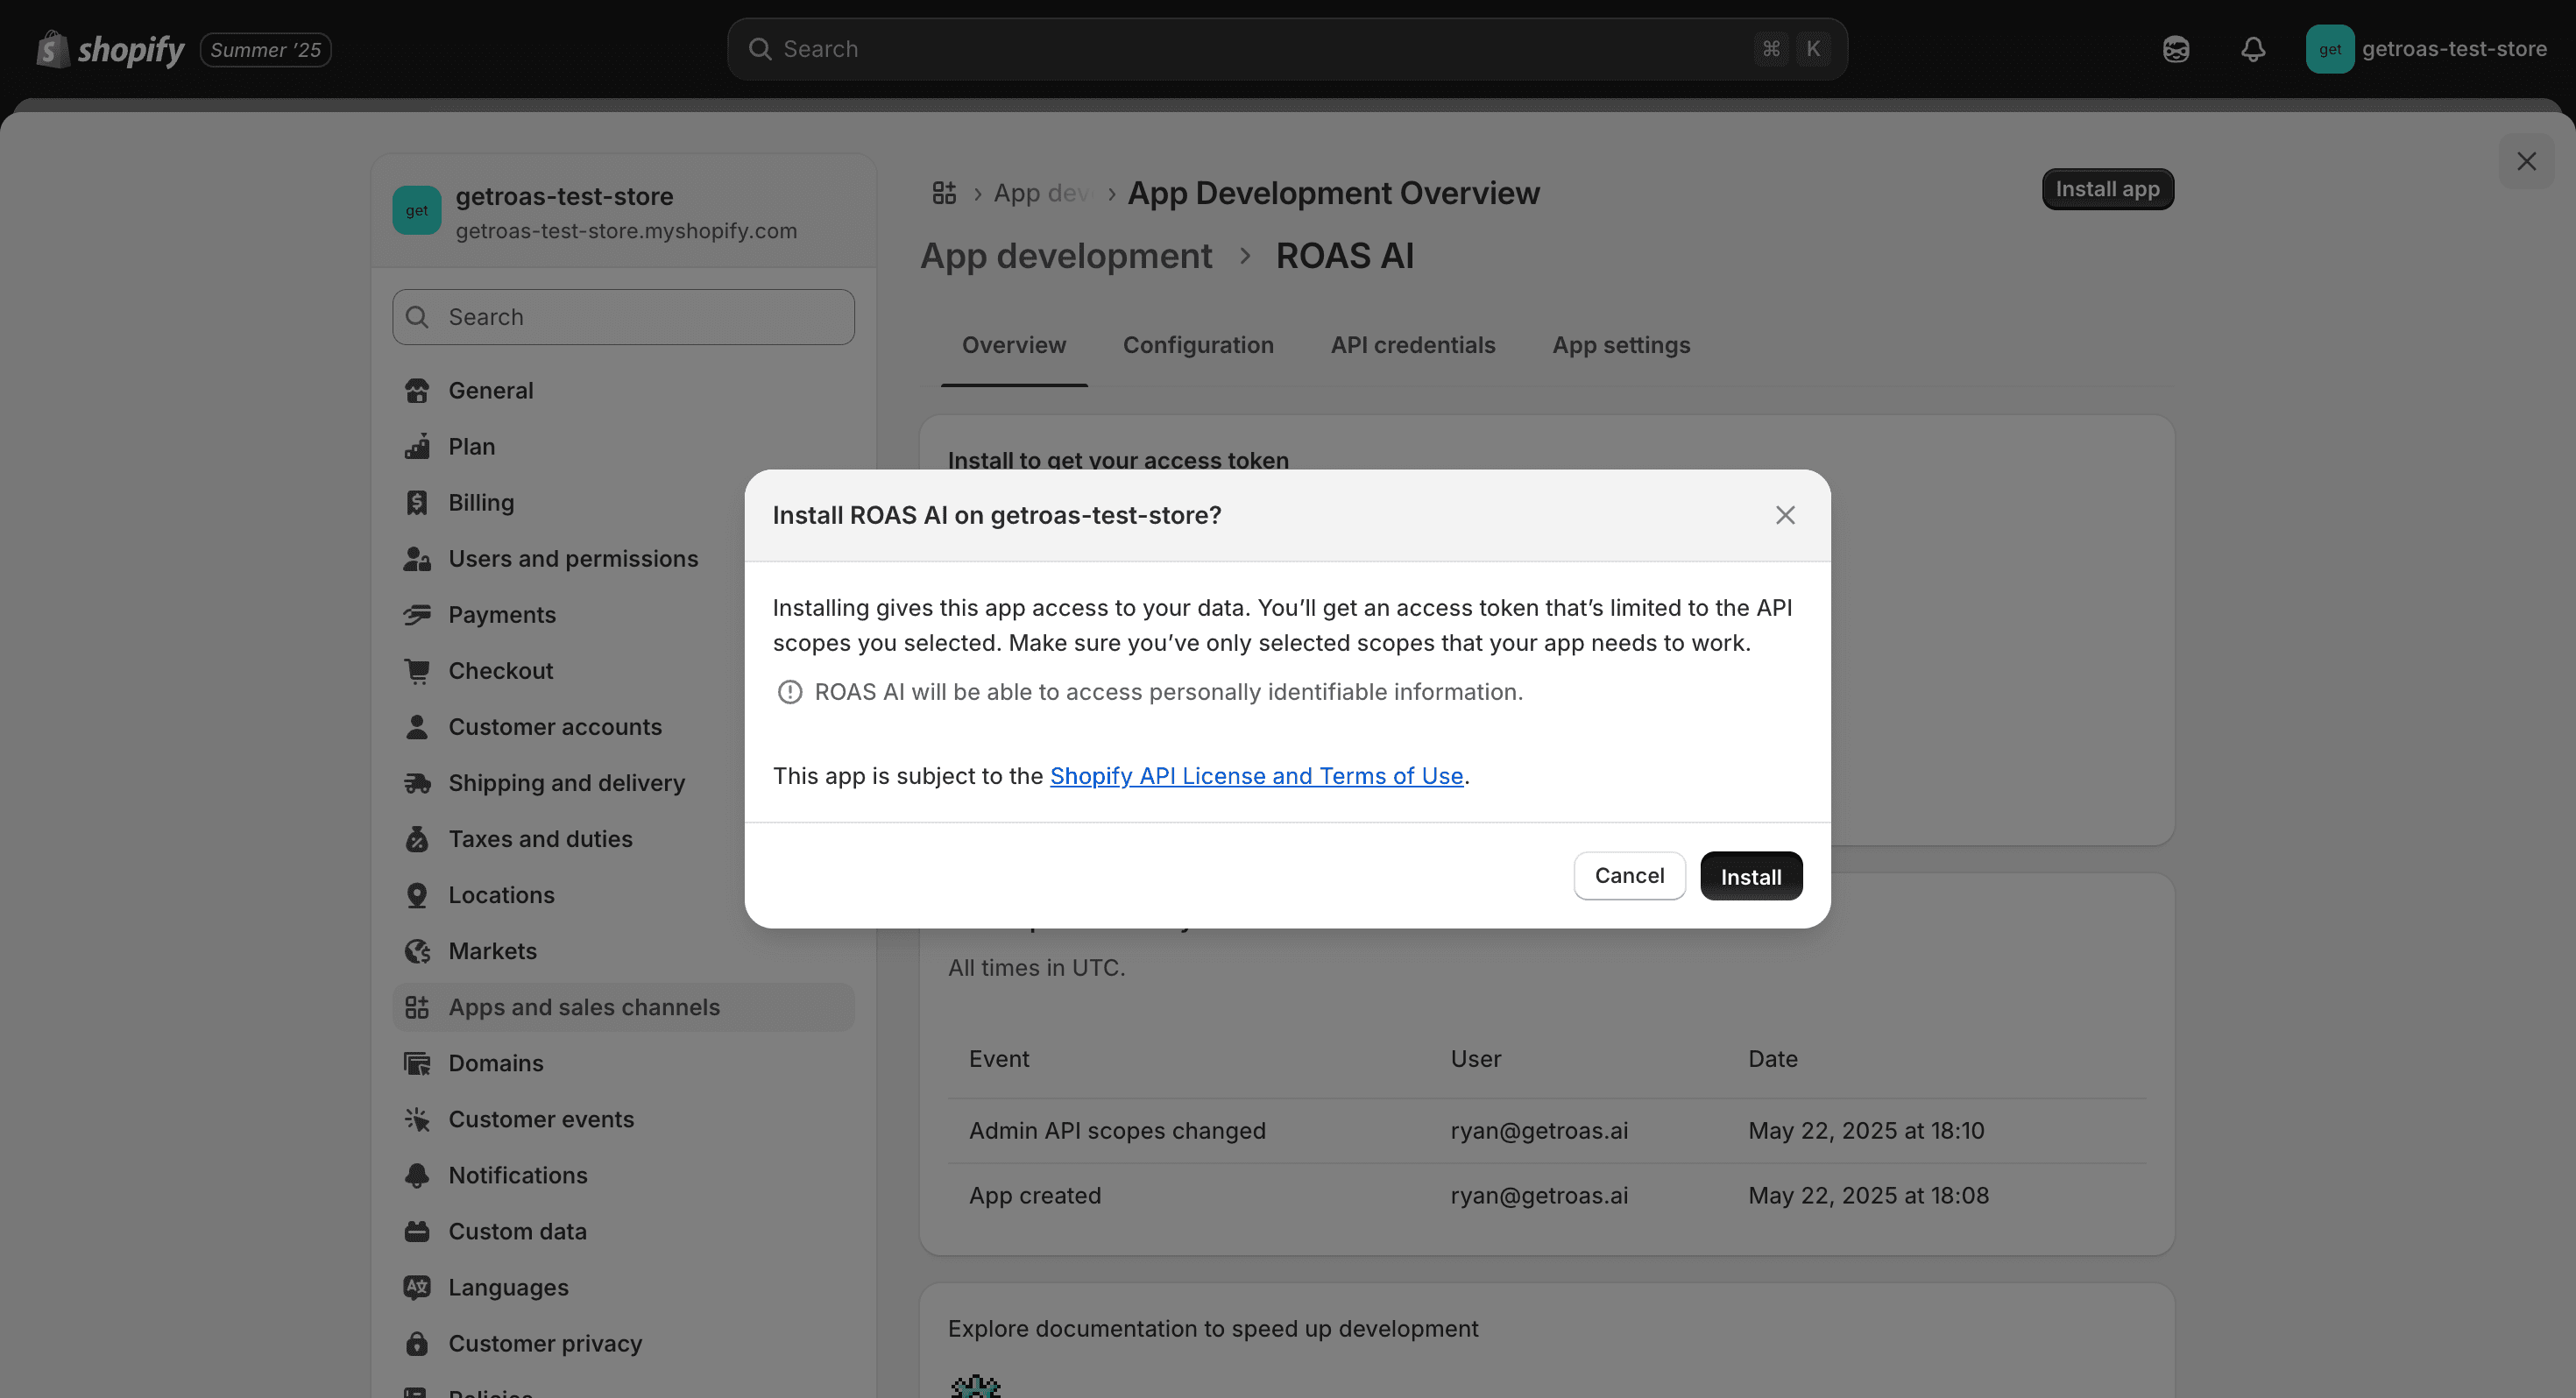The height and width of the screenshot is (1398, 2576).
Task: Click the User column header
Action: coord(1475,1058)
